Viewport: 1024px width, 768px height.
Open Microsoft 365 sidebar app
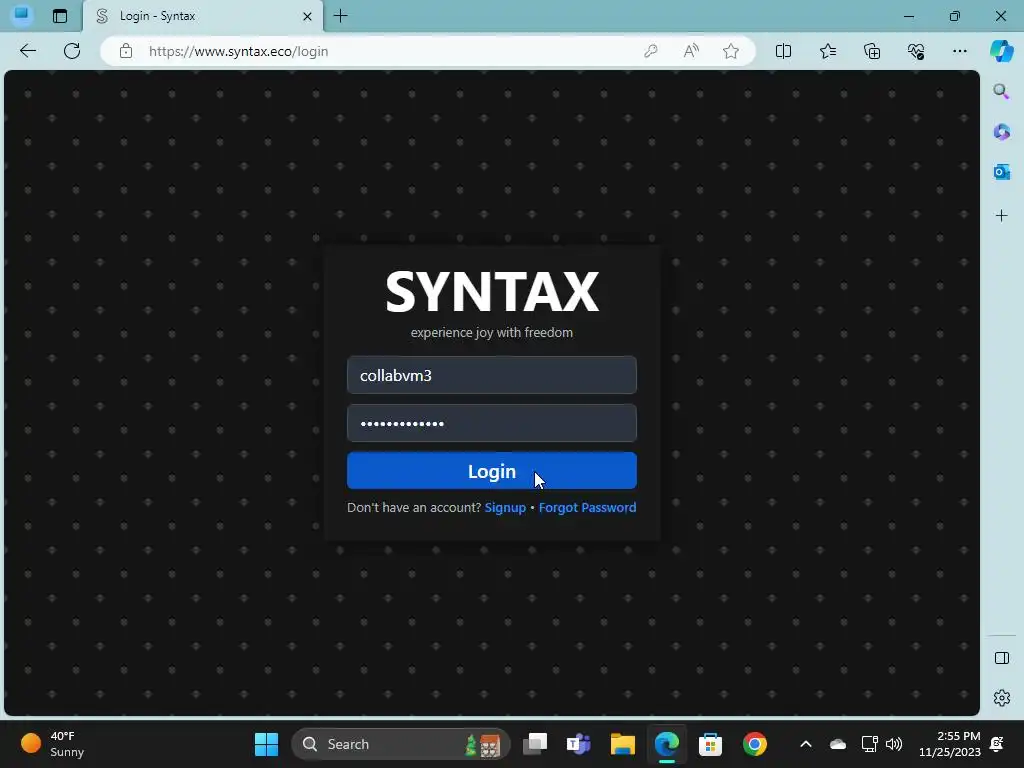pos(1001,132)
